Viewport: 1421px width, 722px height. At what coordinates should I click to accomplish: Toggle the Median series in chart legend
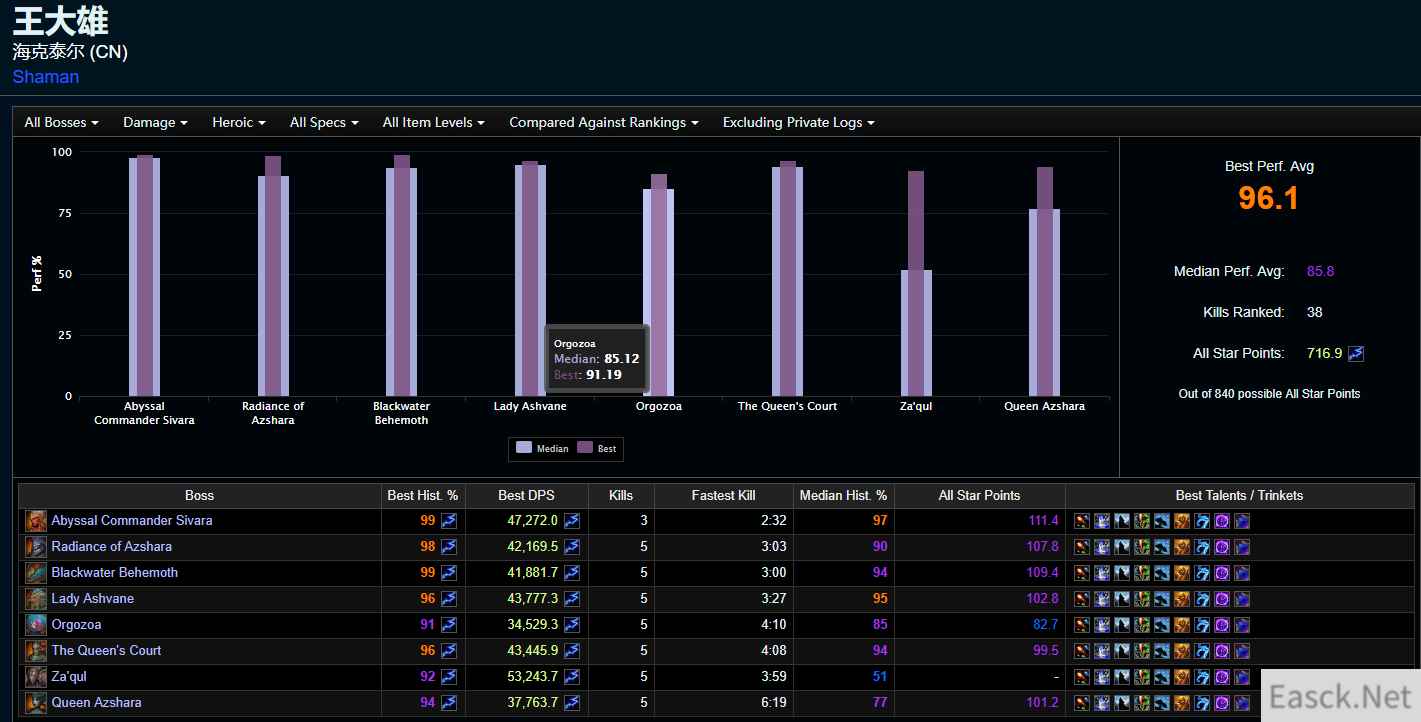[x=542, y=449]
